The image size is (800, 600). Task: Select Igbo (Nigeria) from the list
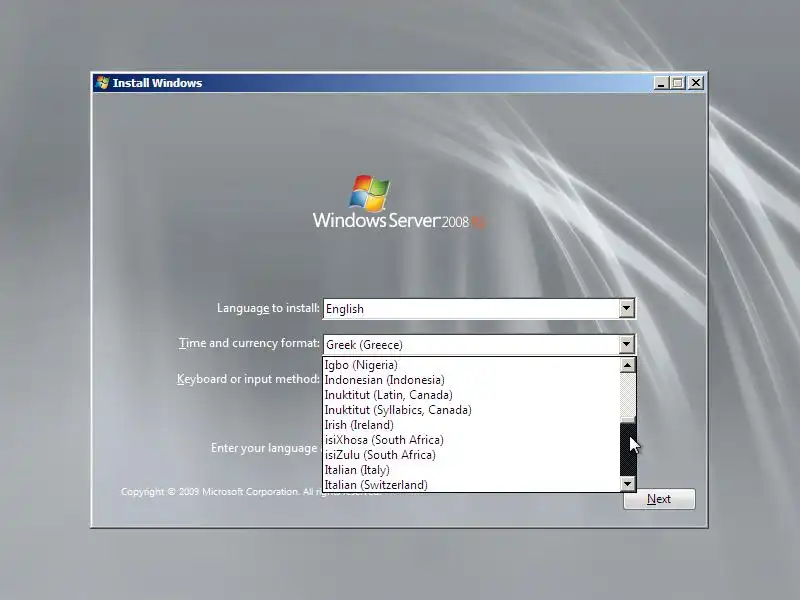[x=471, y=365]
